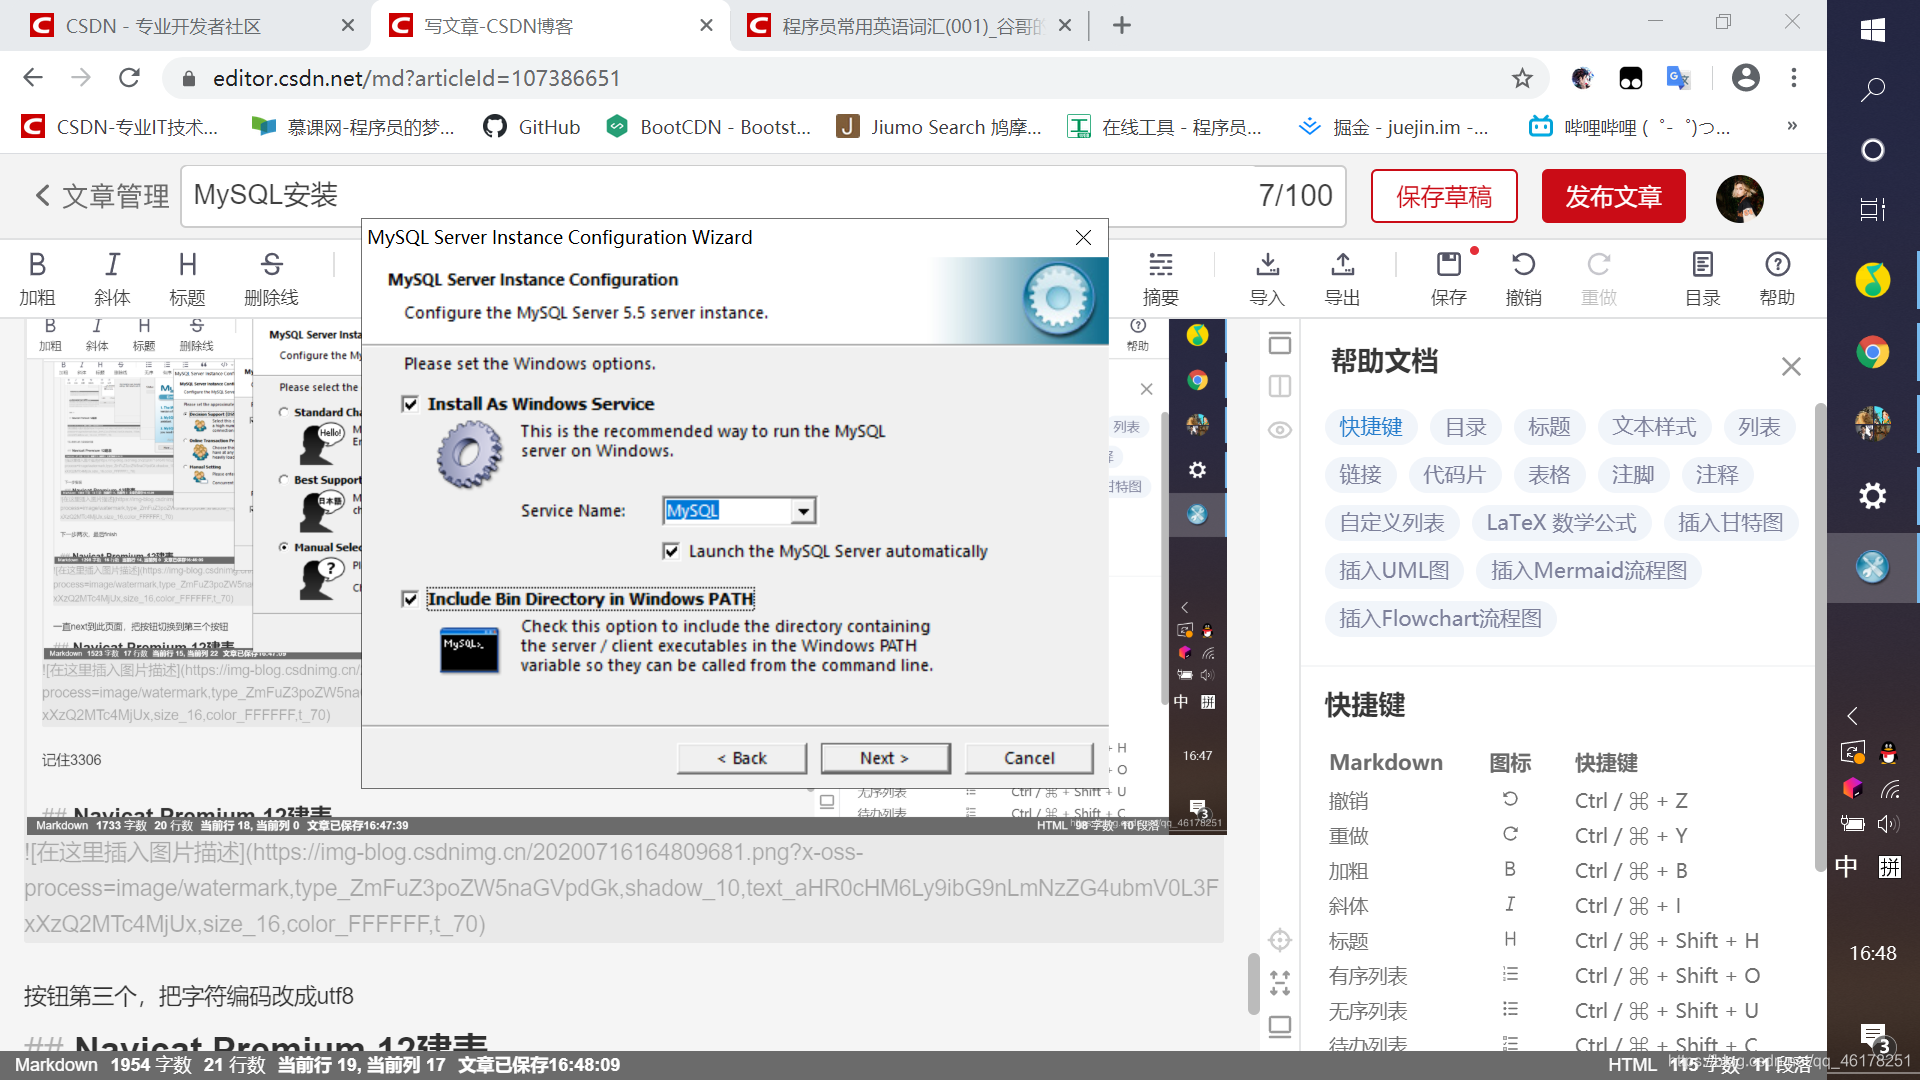Insert a heading with the 标题 icon
This screenshot has width=1920, height=1080.
(187, 278)
